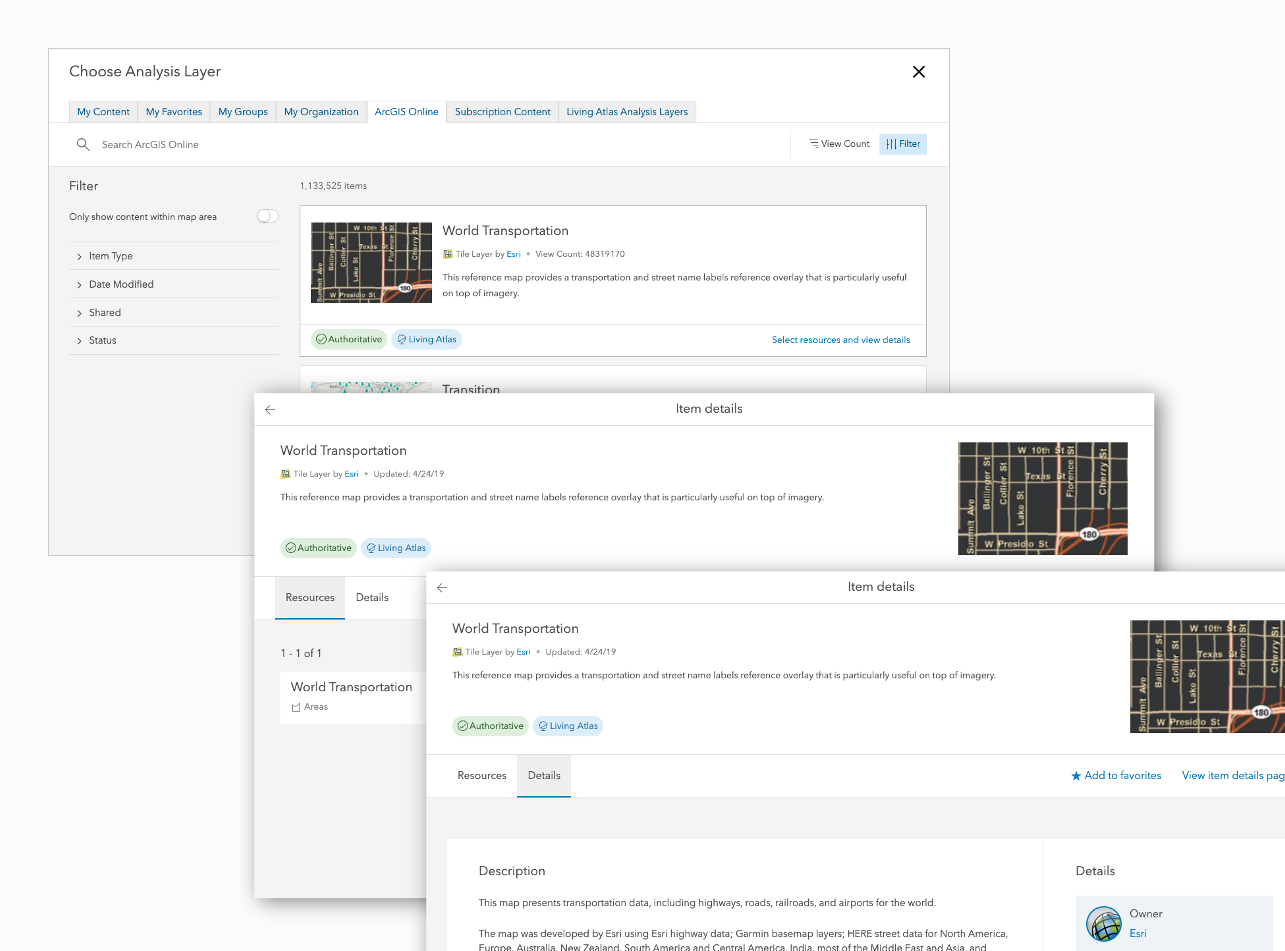Click the Authoritative badge on the search result card

(349, 340)
